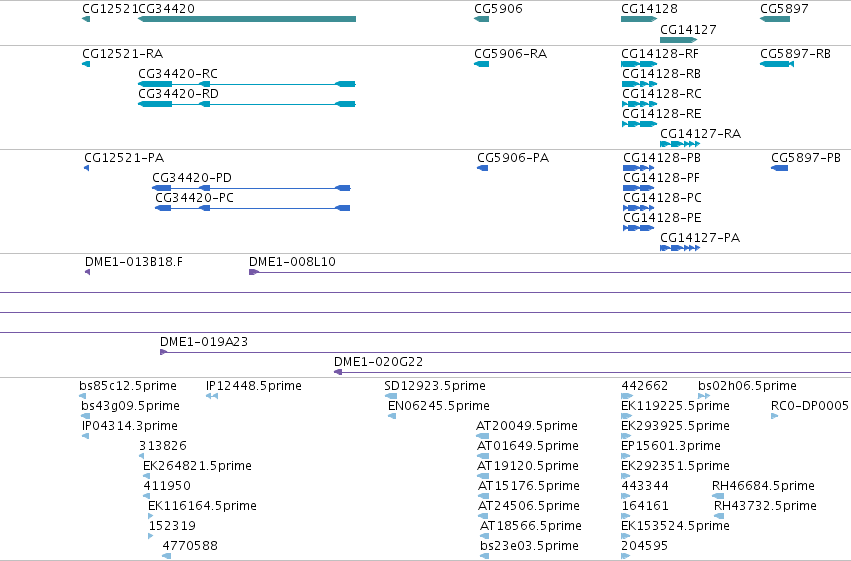The height and width of the screenshot is (561, 851).
Task: Click the CG12521 gene label
Action: tap(110, 9)
